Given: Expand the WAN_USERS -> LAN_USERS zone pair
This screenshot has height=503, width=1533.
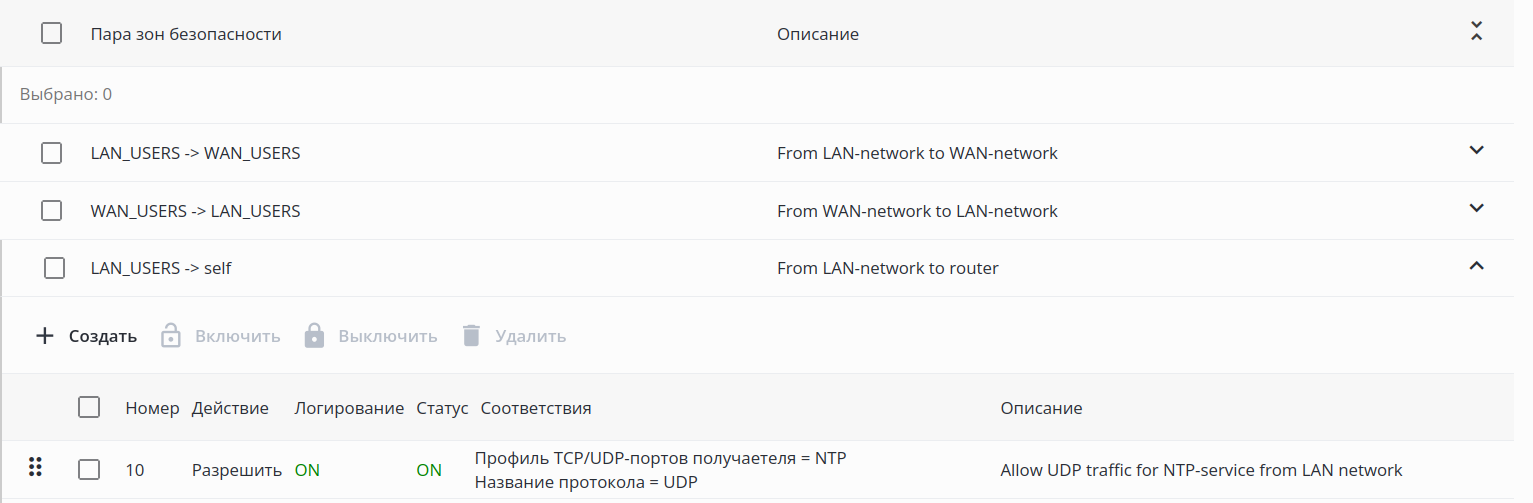Looking at the screenshot, I should pyautogui.click(x=1476, y=209).
